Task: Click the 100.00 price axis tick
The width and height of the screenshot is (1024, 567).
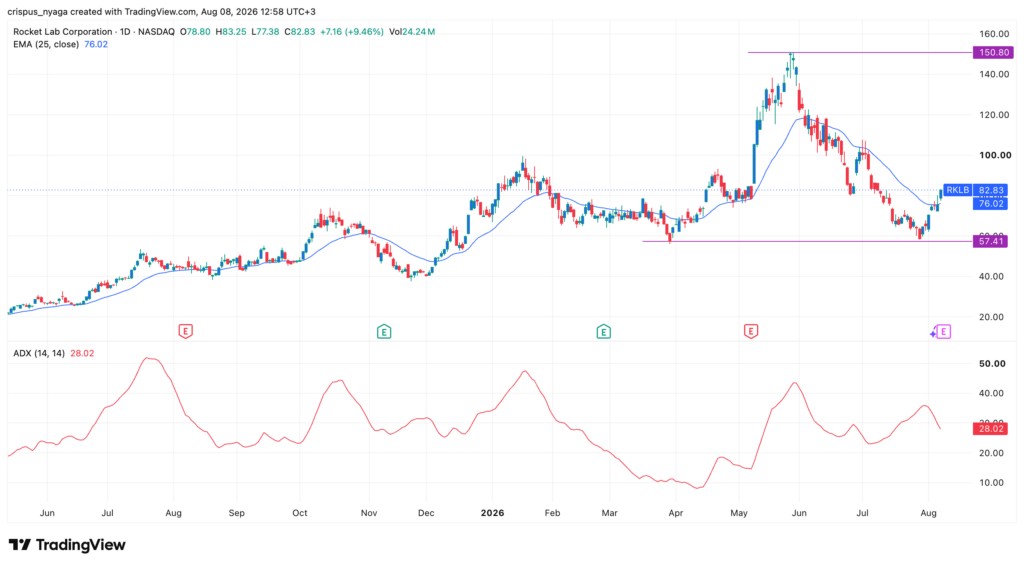Action: point(995,155)
